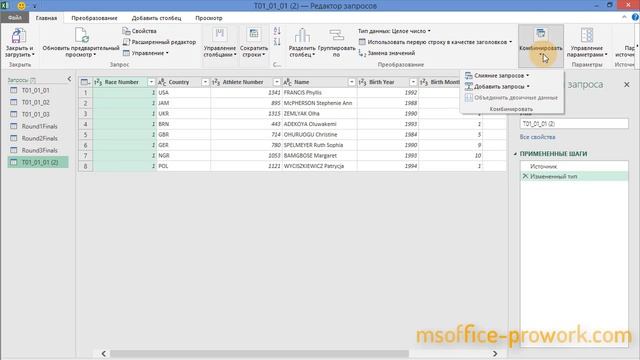
Task: Switch to Главная tab
Action: coord(46,18)
